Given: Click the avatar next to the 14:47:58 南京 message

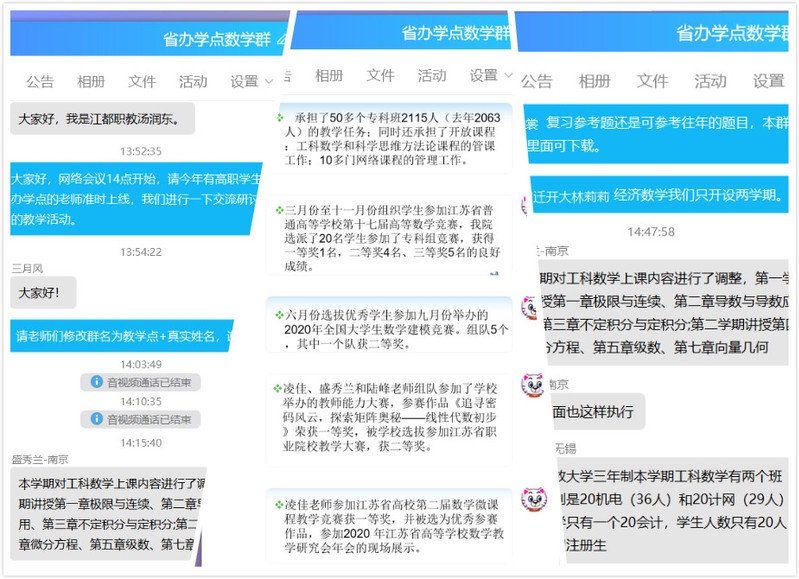Looking at the screenshot, I should coord(530,305).
